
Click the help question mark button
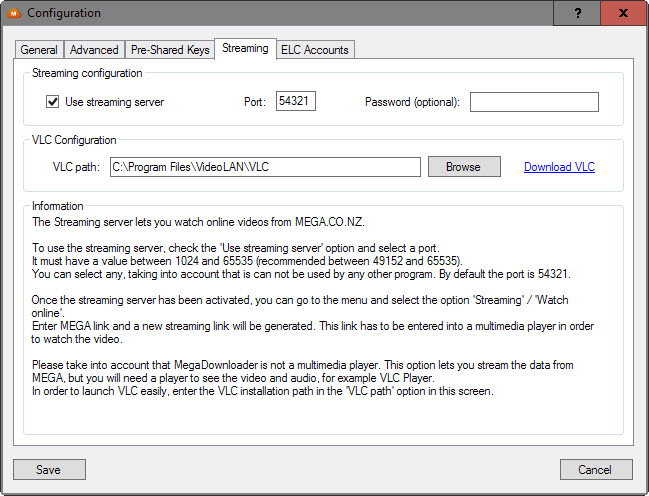[577, 13]
